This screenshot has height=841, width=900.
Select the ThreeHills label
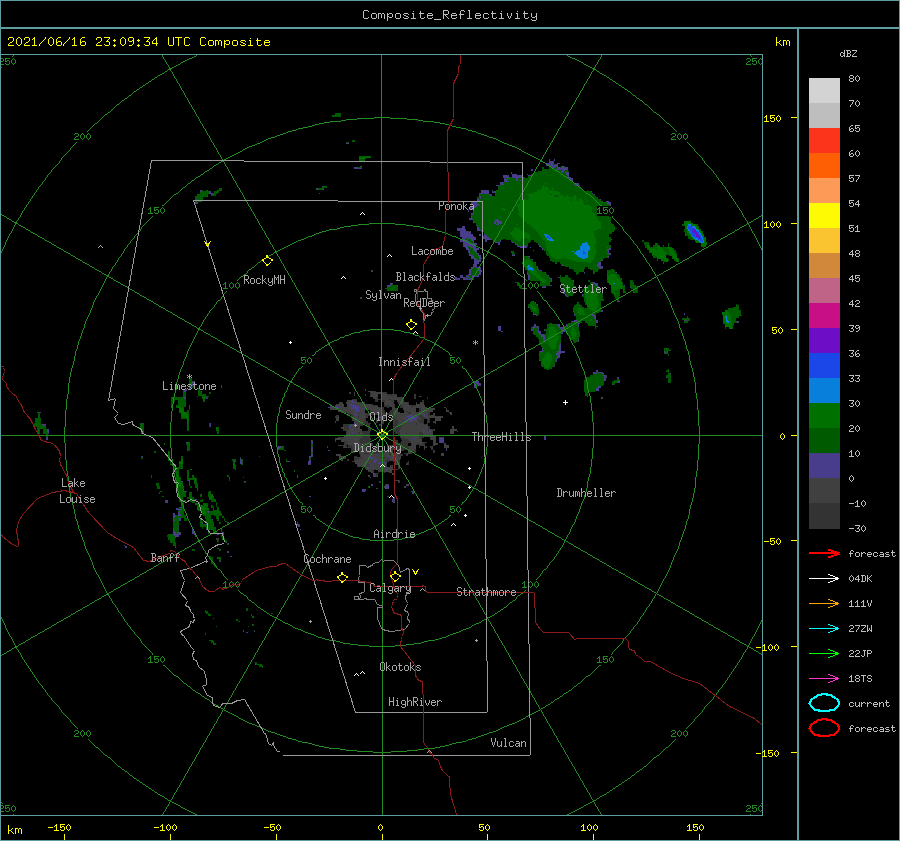501,437
